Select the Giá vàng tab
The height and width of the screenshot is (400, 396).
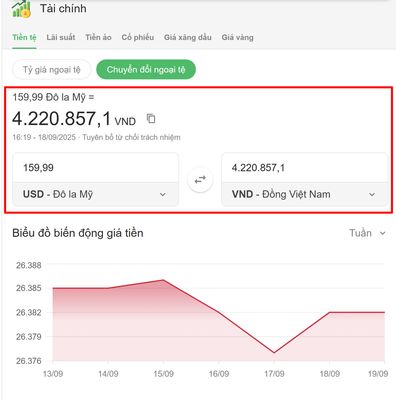click(x=238, y=37)
